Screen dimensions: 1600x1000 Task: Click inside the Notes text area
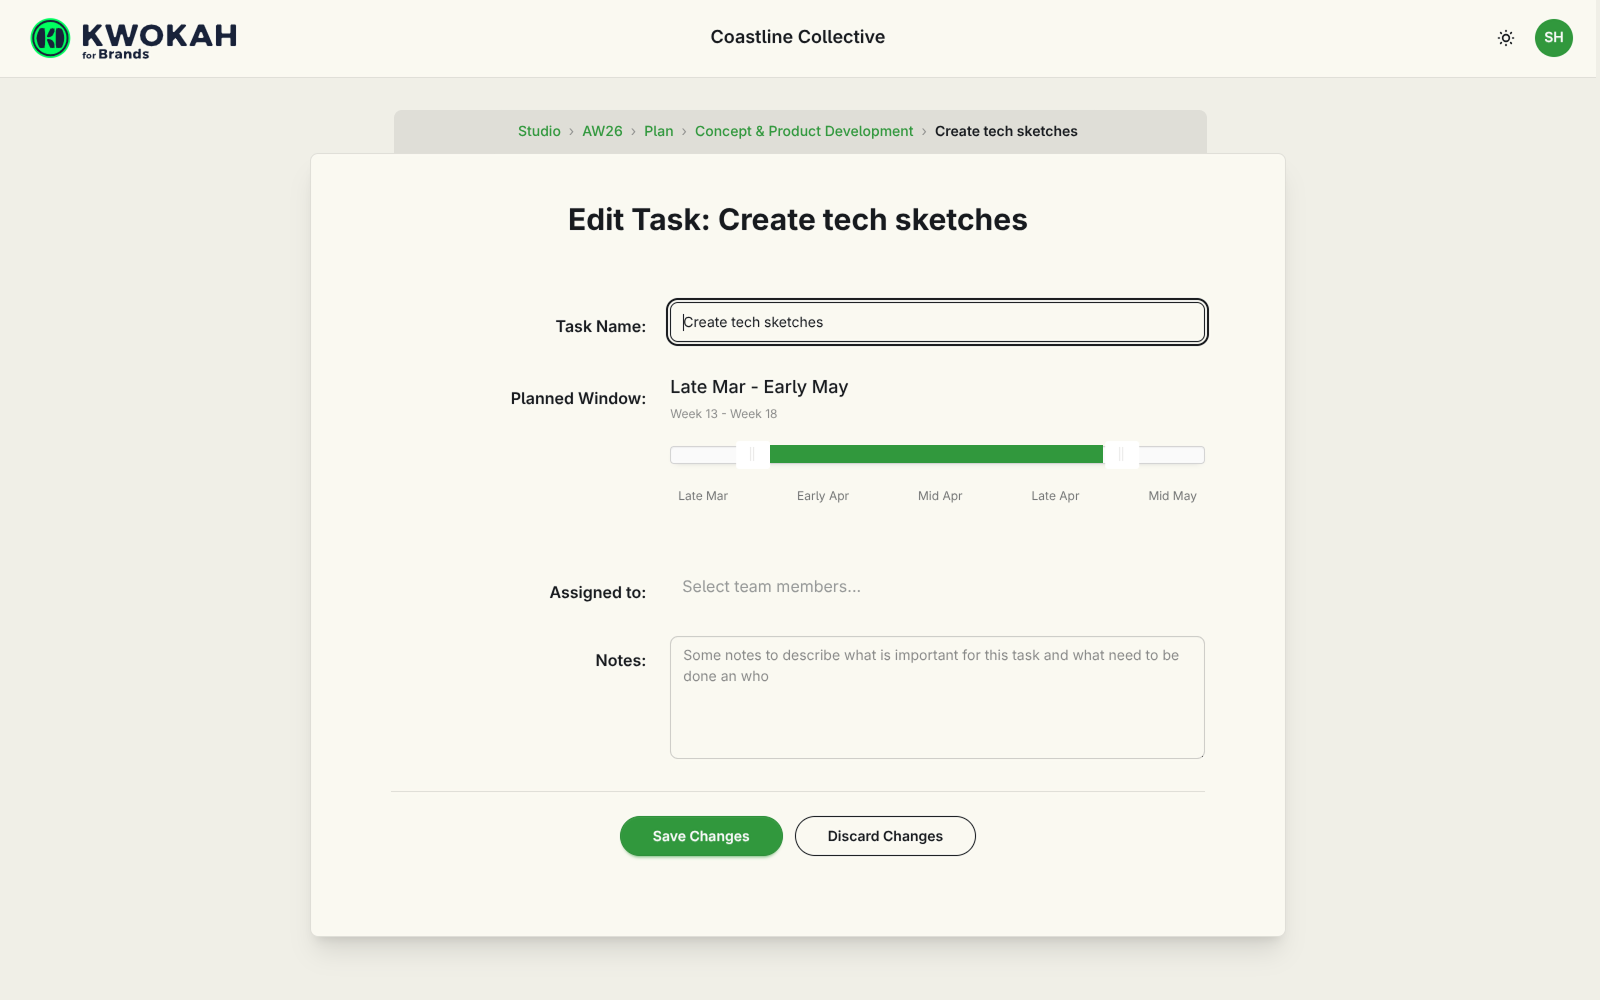point(936,697)
